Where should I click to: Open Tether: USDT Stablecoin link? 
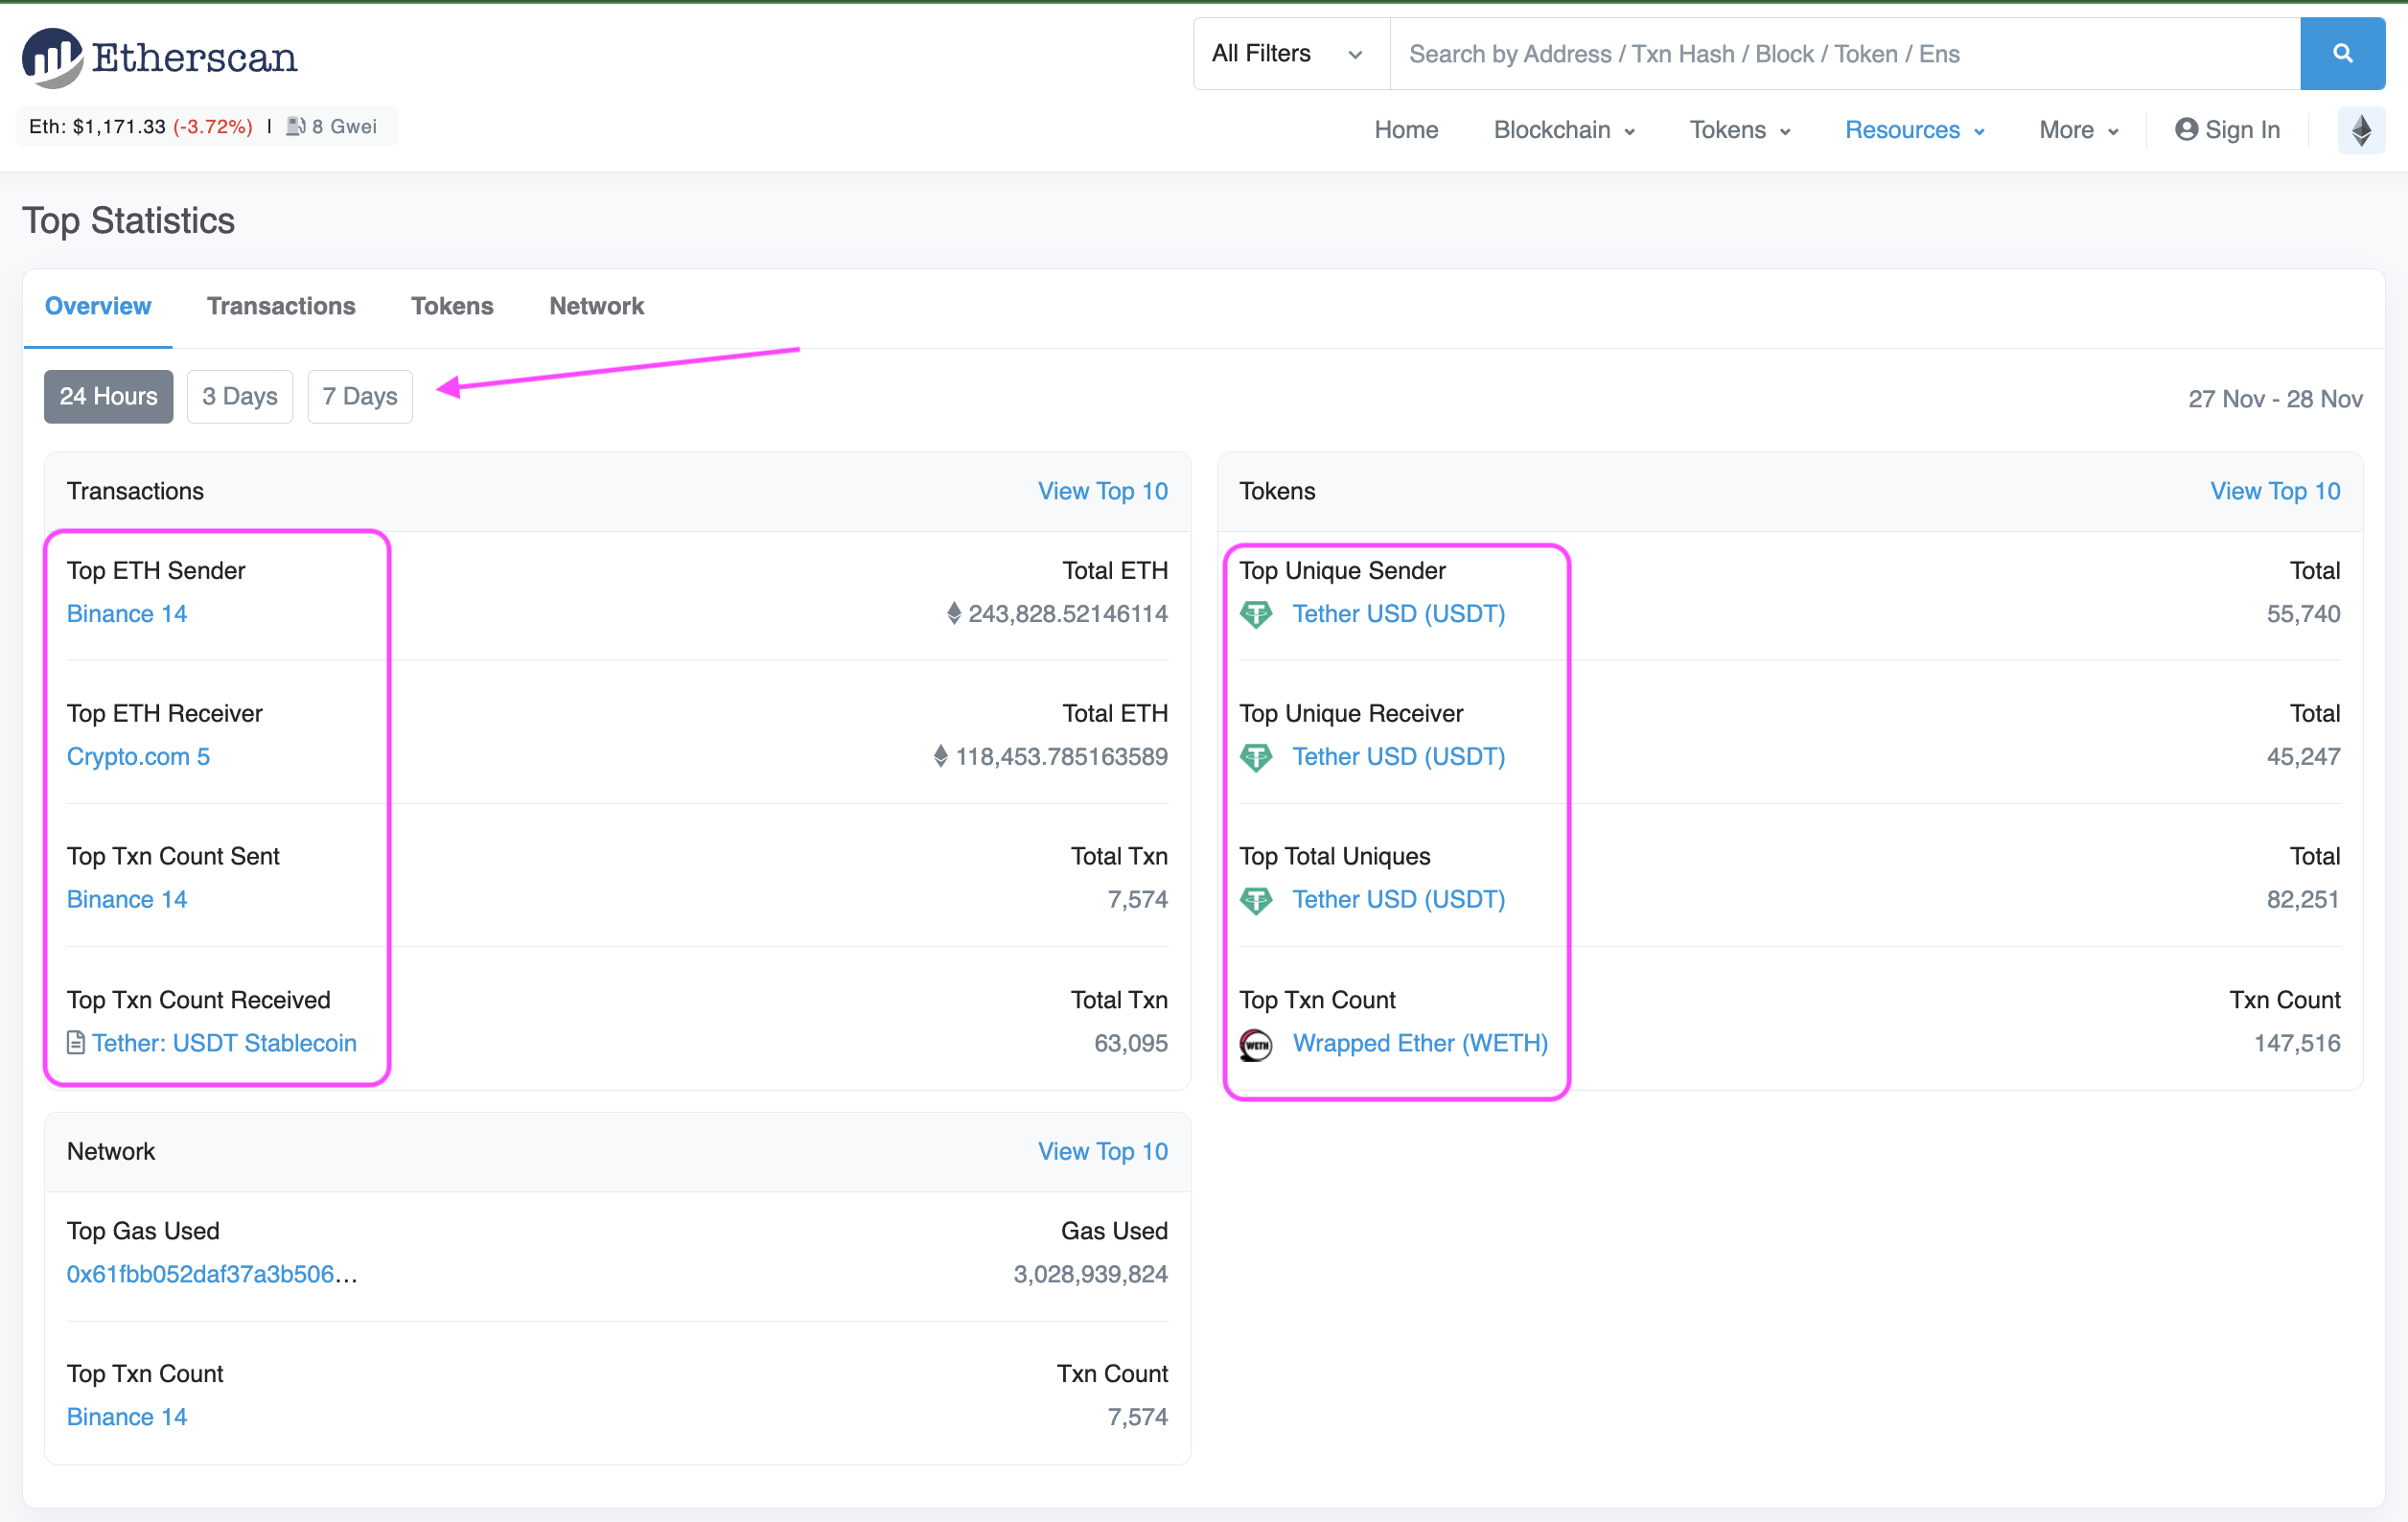coord(224,1043)
